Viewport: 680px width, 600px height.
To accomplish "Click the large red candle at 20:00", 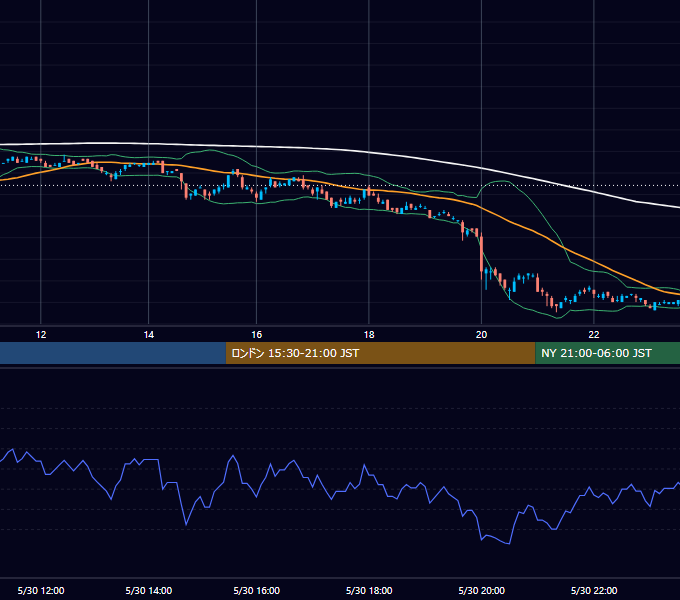I will click(481, 254).
